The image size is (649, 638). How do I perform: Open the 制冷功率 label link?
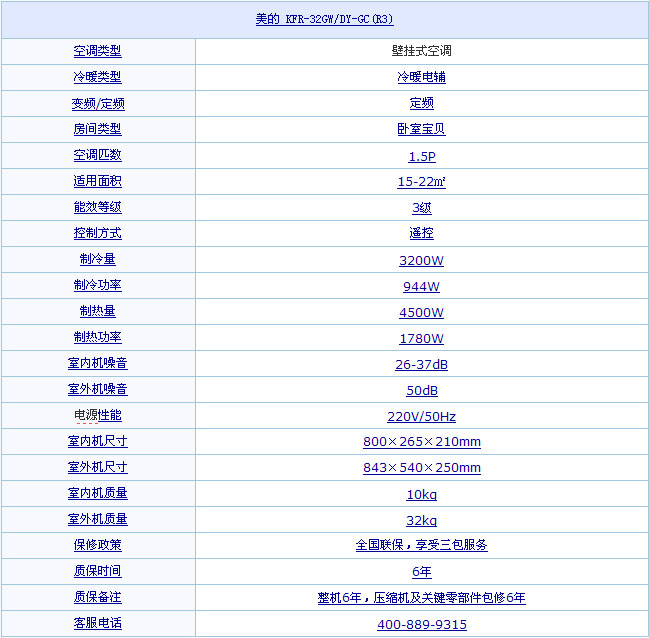click(98, 285)
